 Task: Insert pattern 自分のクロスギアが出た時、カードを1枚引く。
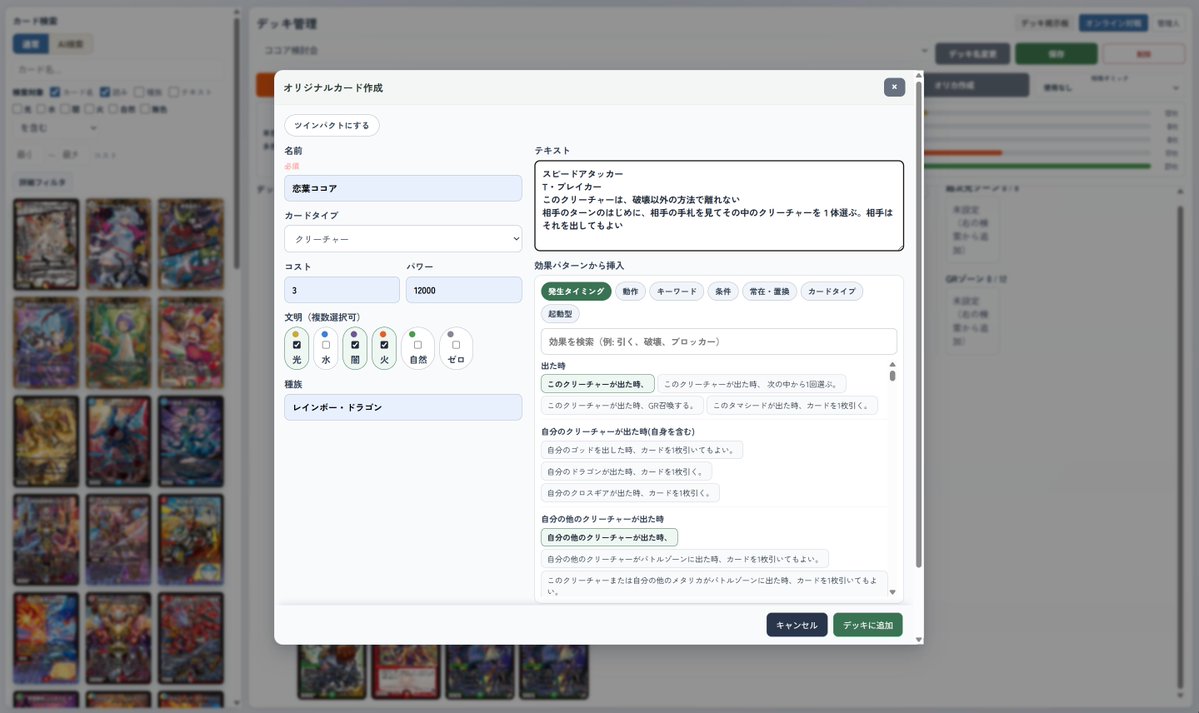point(630,493)
